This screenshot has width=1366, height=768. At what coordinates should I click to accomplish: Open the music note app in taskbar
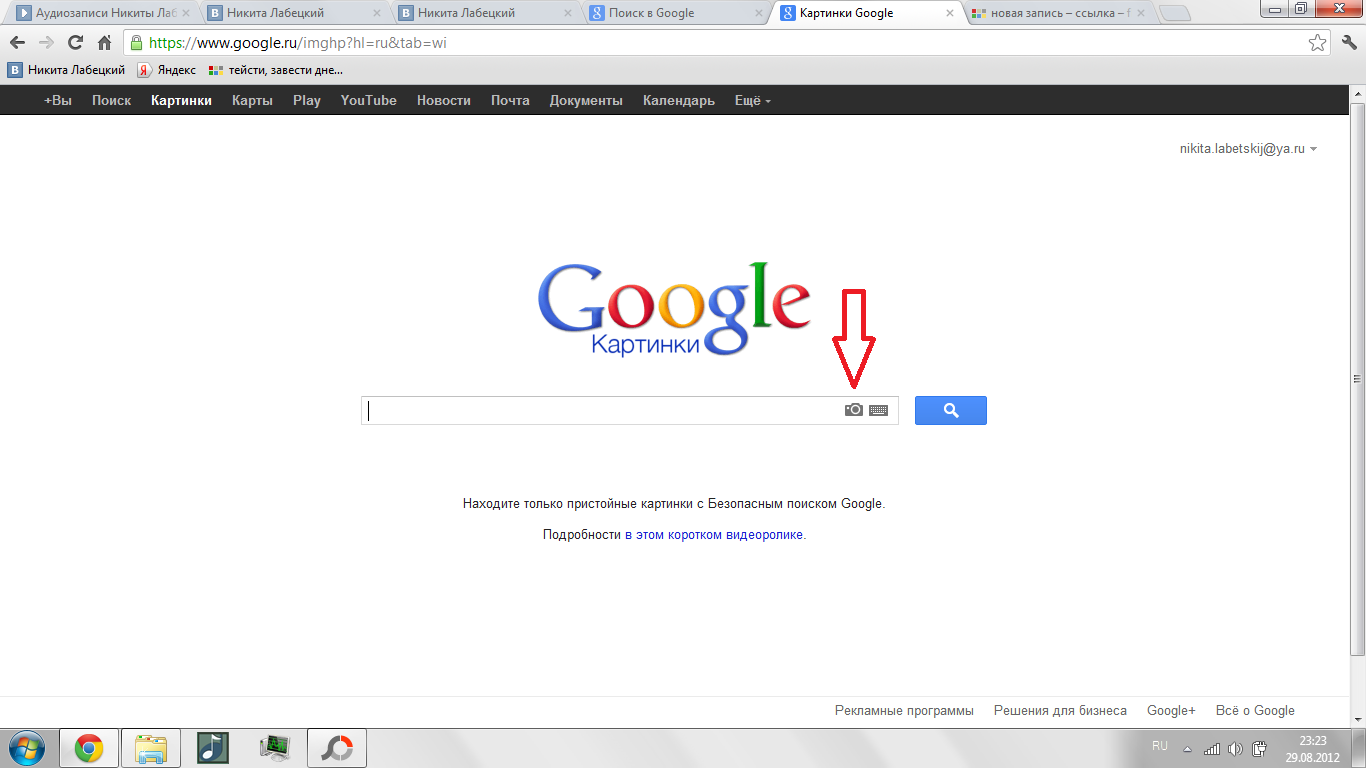point(212,748)
